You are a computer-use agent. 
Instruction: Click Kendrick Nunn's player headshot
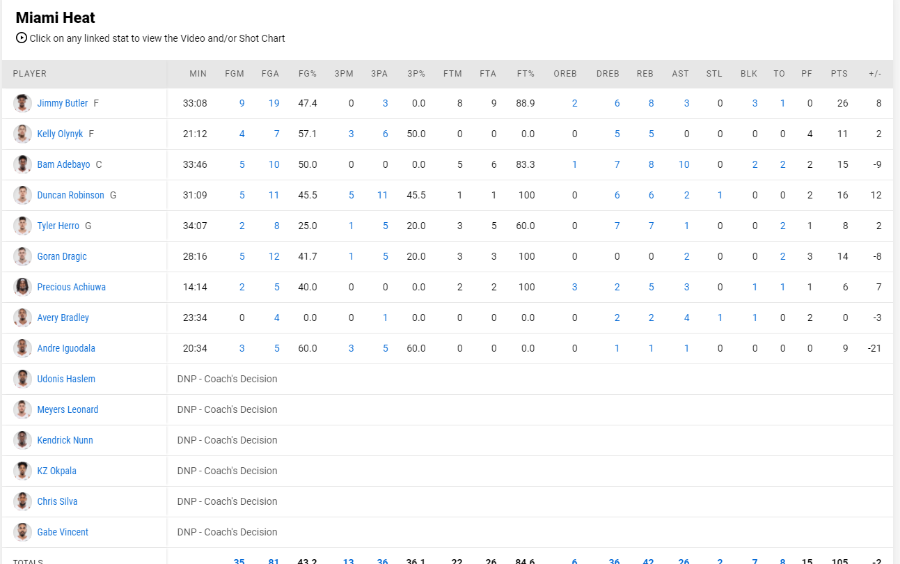(22, 440)
